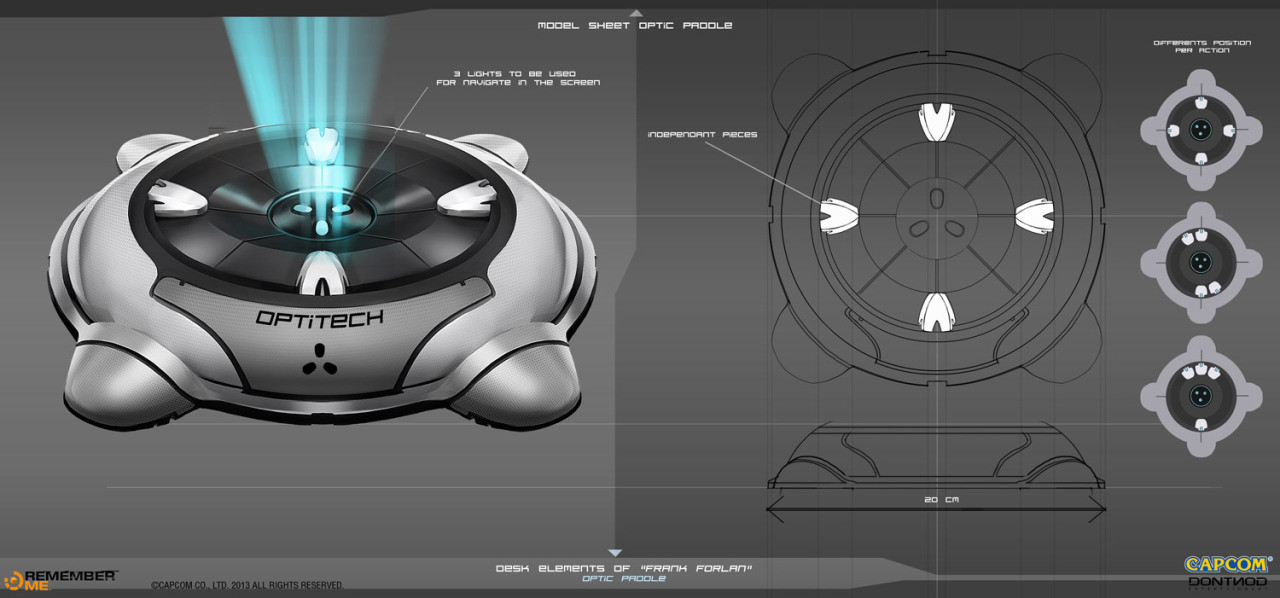Select the second position diagram in the column

point(1201,262)
